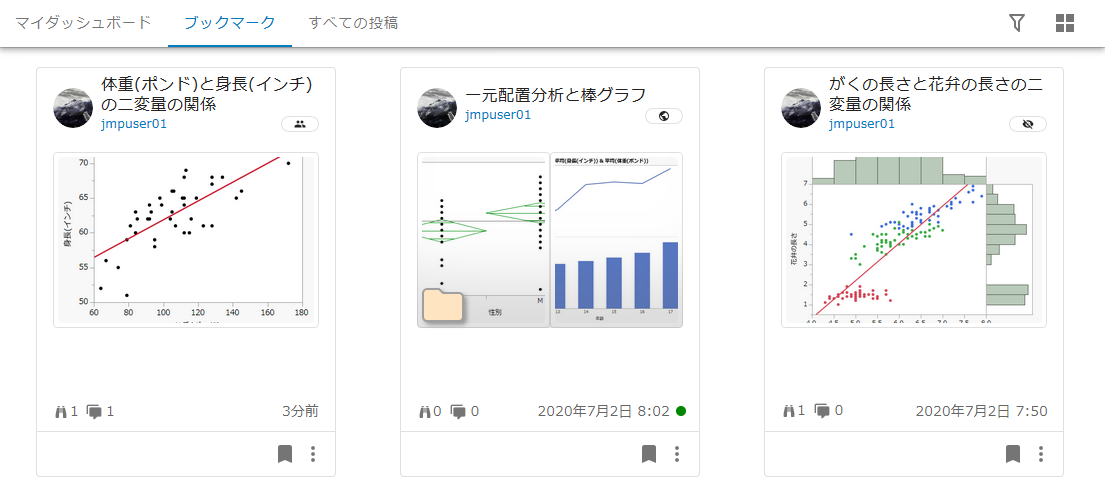The width and height of the screenshot is (1105, 488).
Task: Click public globe badge on 一元配置分析 card
Action: (664, 116)
